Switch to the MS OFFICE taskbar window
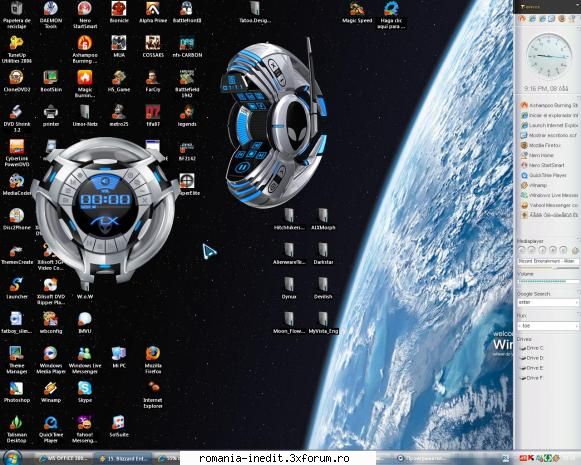This screenshot has width=581, height=465. coord(63,459)
